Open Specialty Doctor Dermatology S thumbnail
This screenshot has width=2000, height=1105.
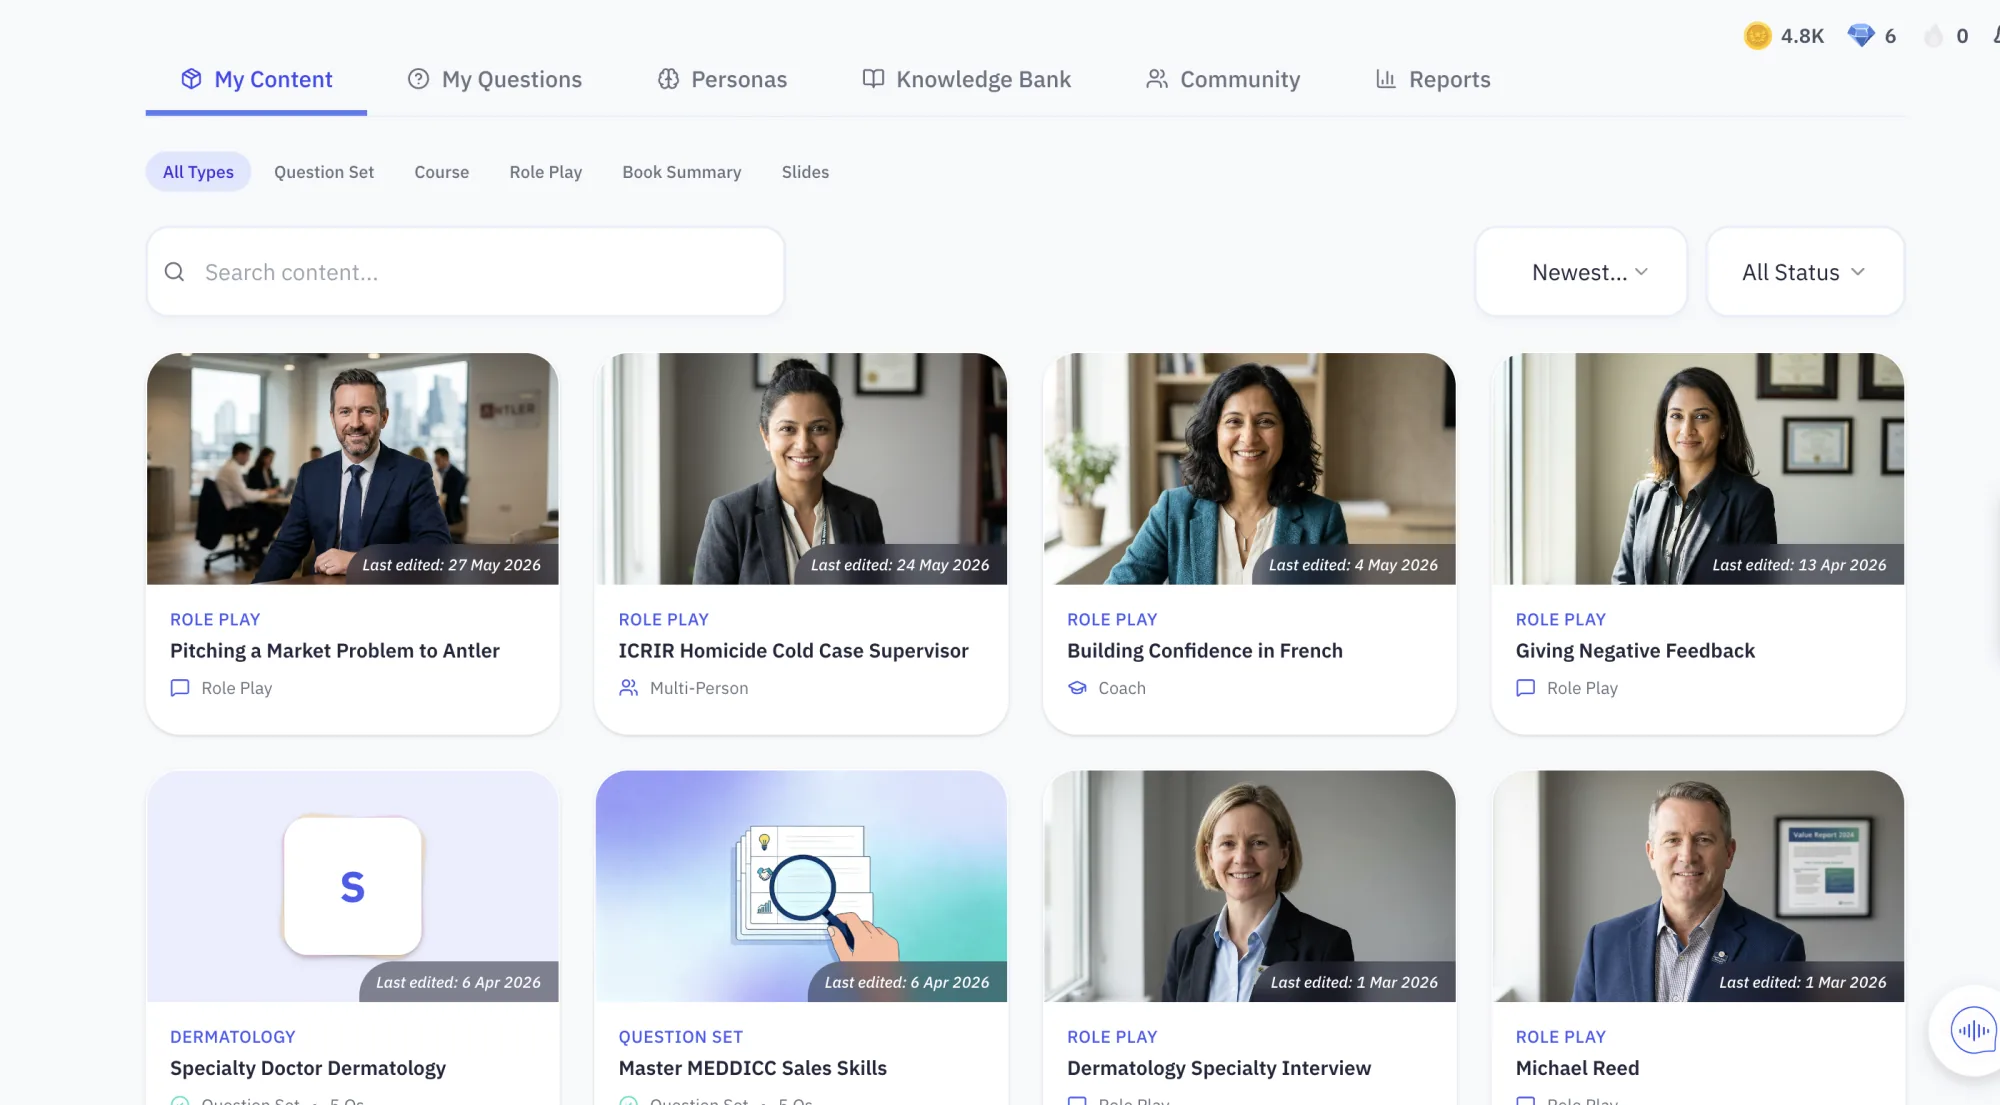pyautogui.click(x=352, y=886)
